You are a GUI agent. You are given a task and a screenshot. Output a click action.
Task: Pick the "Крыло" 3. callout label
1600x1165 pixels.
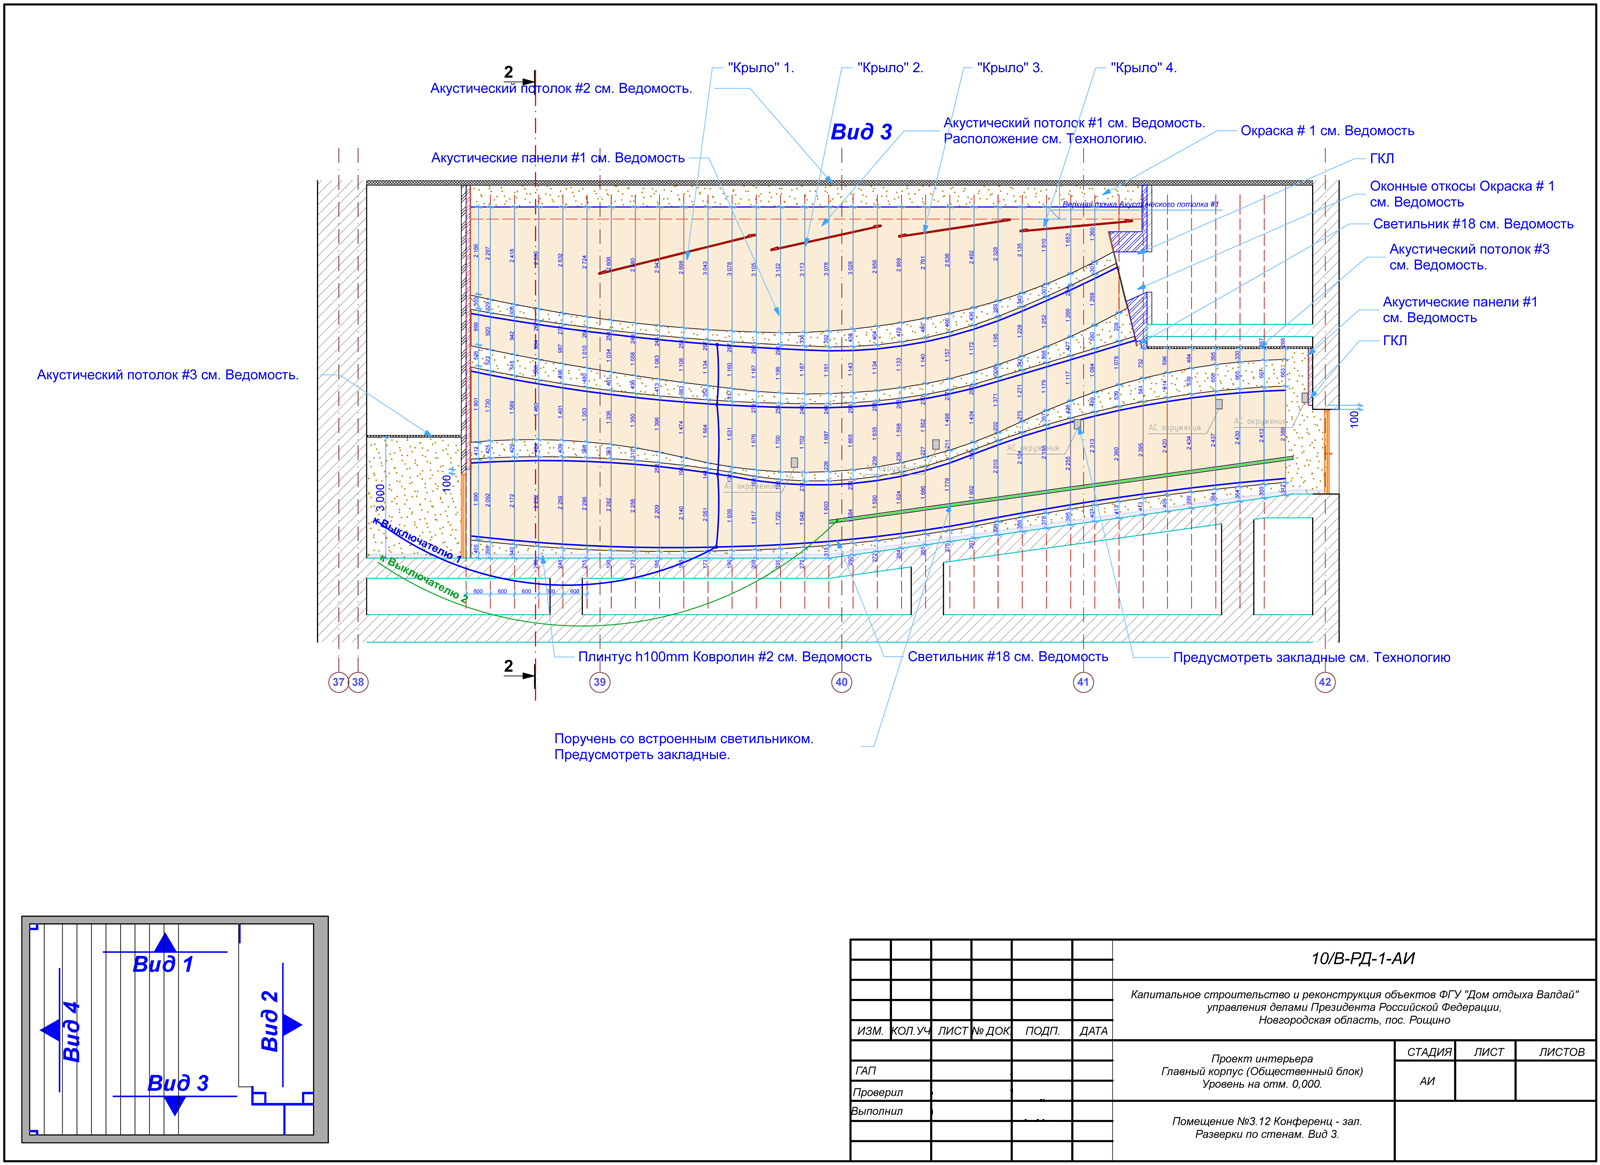coord(1010,68)
